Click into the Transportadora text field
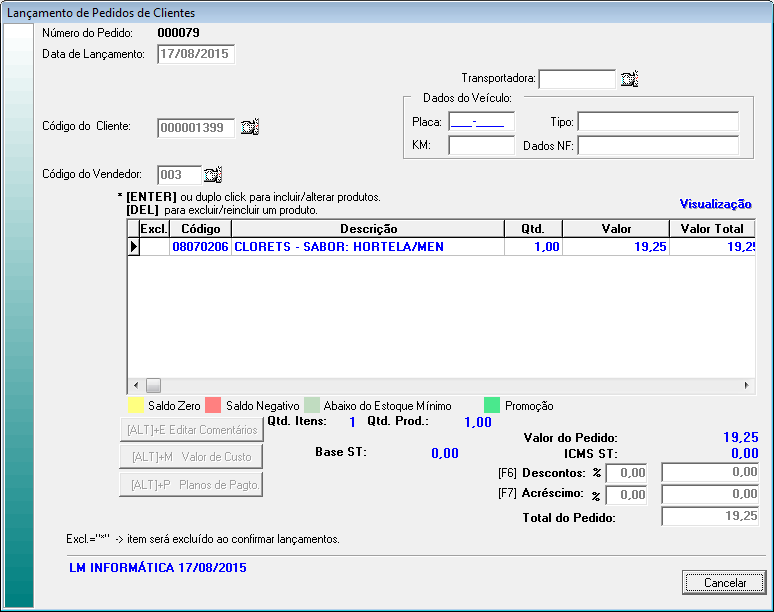 coord(577,79)
